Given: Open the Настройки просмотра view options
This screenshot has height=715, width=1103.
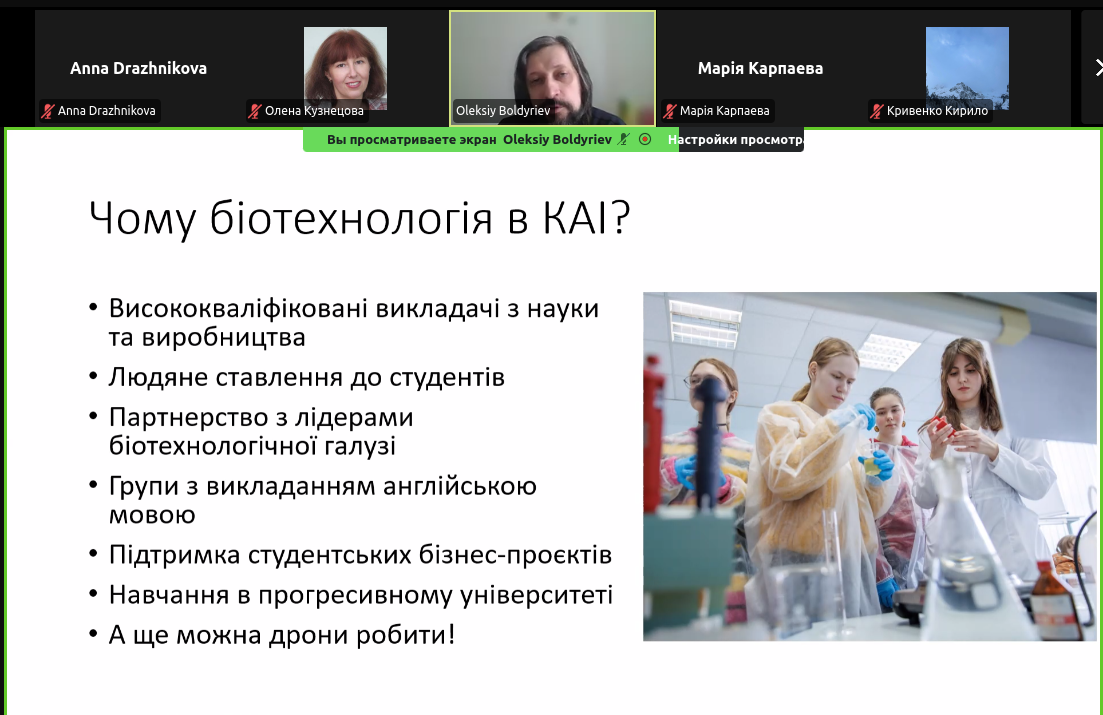Looking at the screenshot, I should click(735, 139).
